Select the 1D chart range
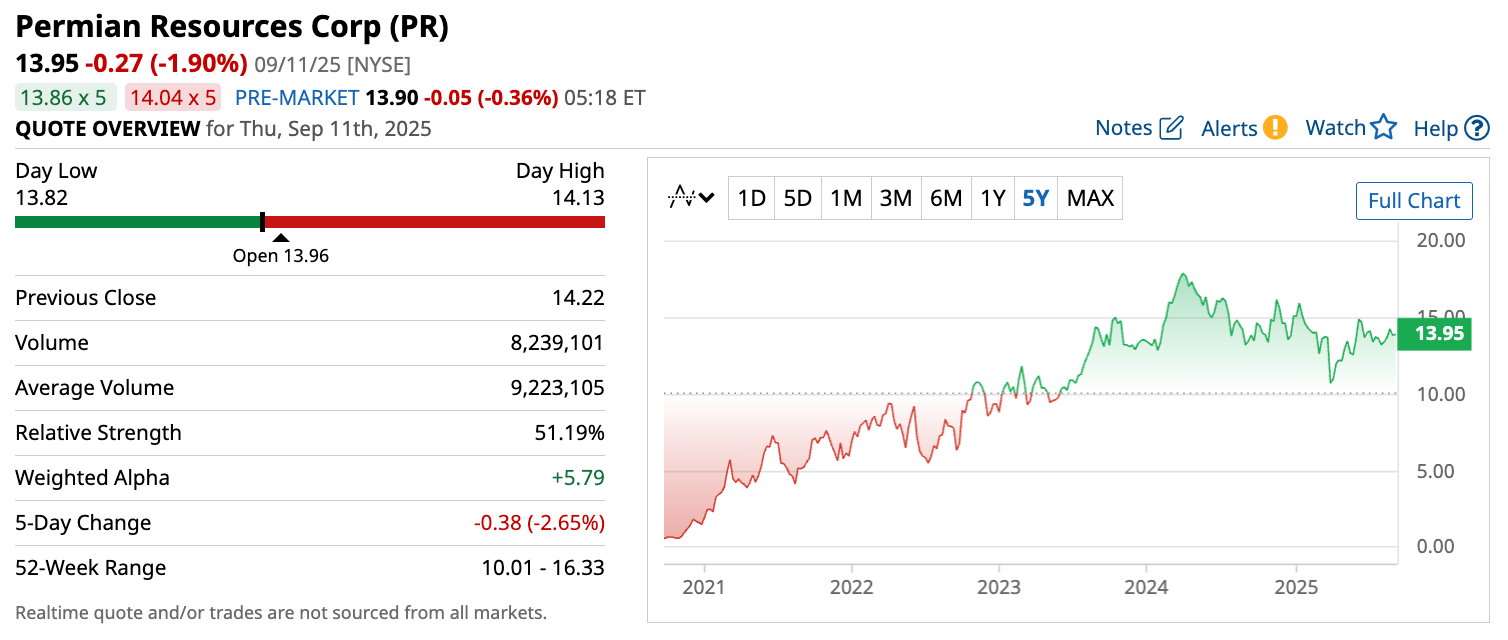The height and width of the screenshot is (640, 1508). click(751, 198)
